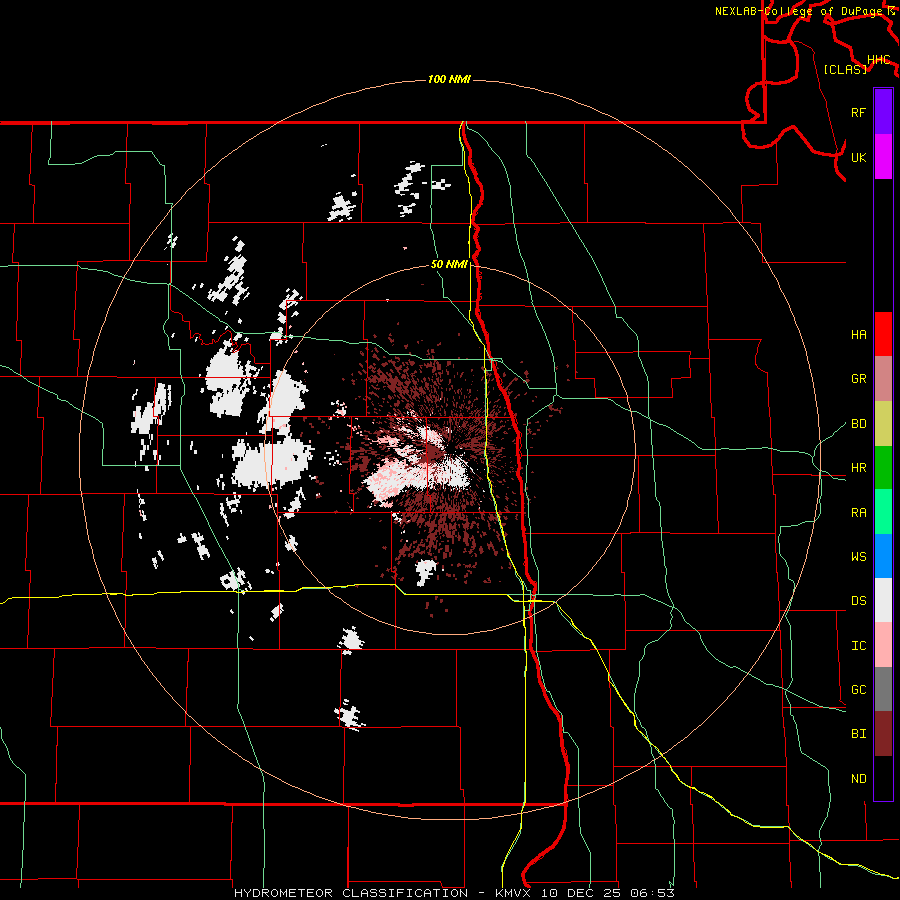900x900 pixels.
Task: Click the white DS legend swatch
Action: click(x=883, y=600)
